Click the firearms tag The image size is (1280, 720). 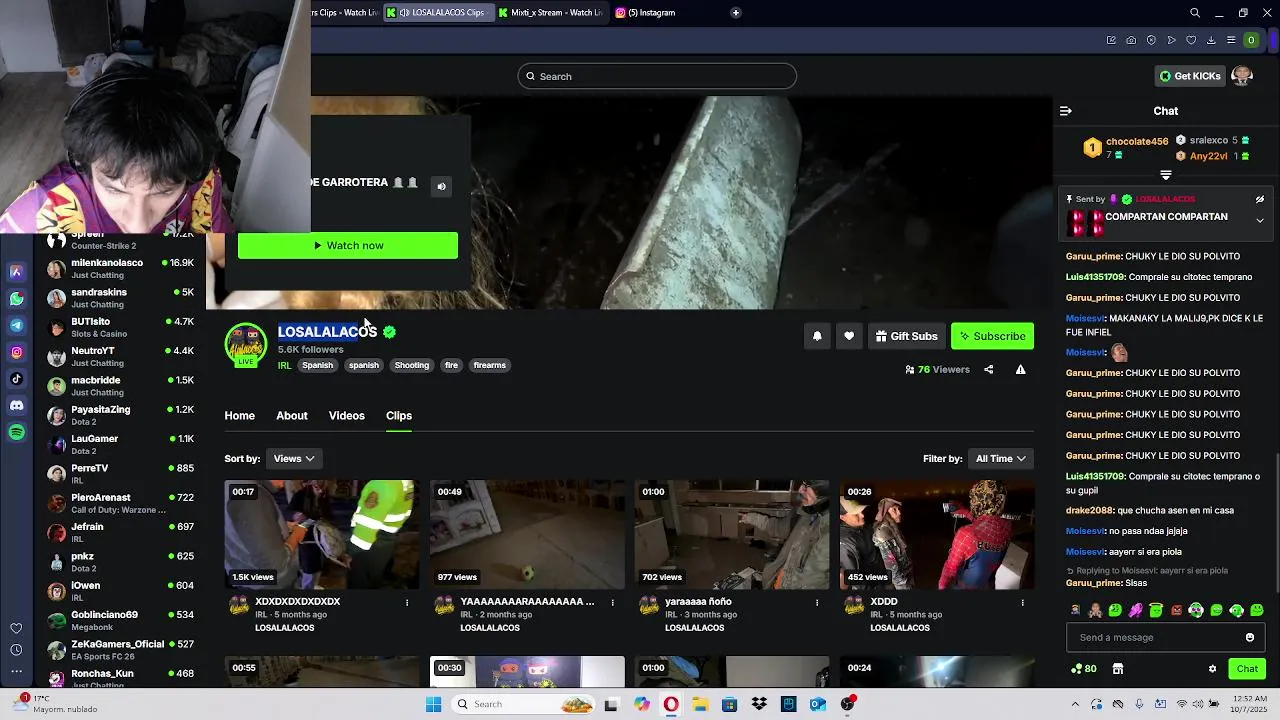(x=489, y=365)
